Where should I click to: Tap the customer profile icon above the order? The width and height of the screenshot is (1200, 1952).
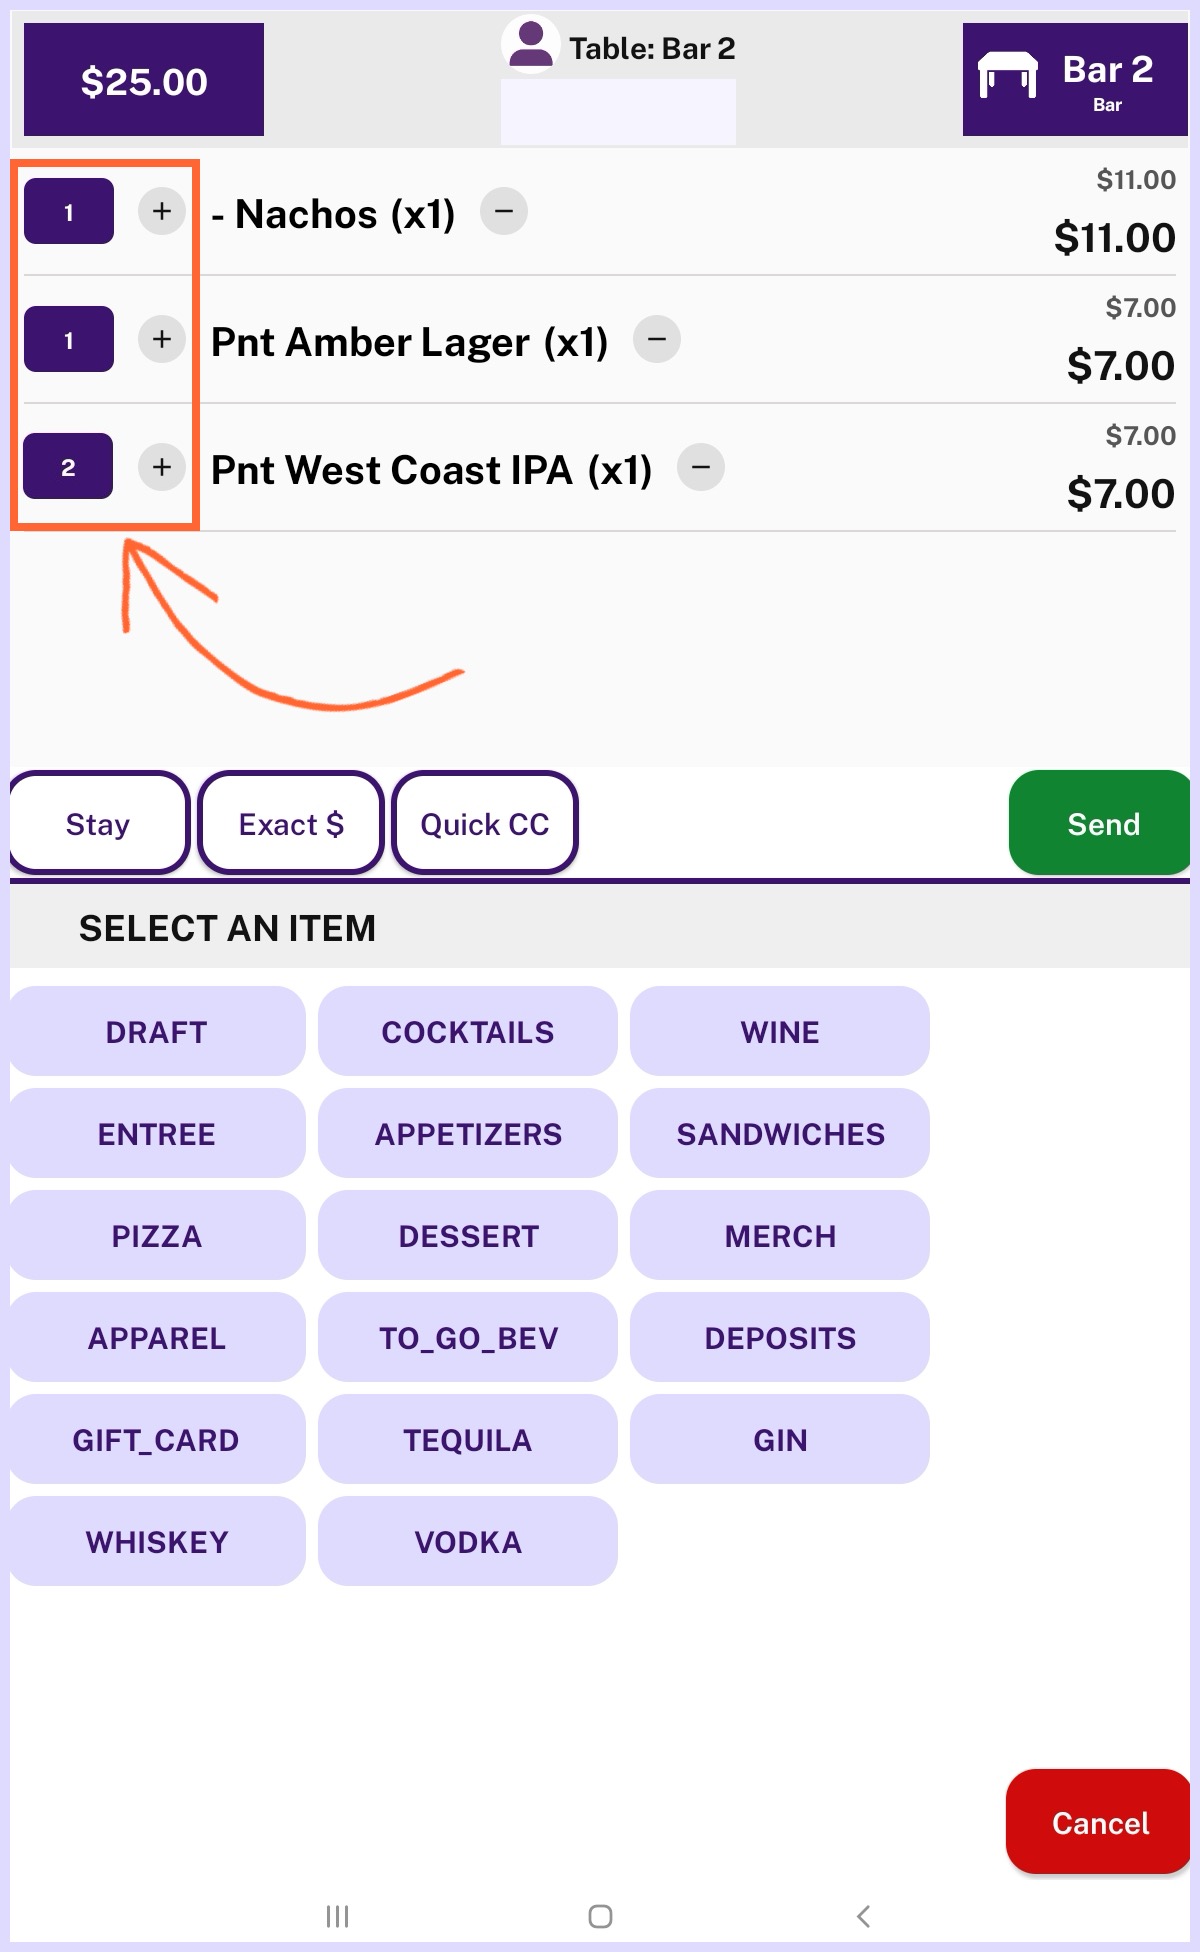[530, 45]
